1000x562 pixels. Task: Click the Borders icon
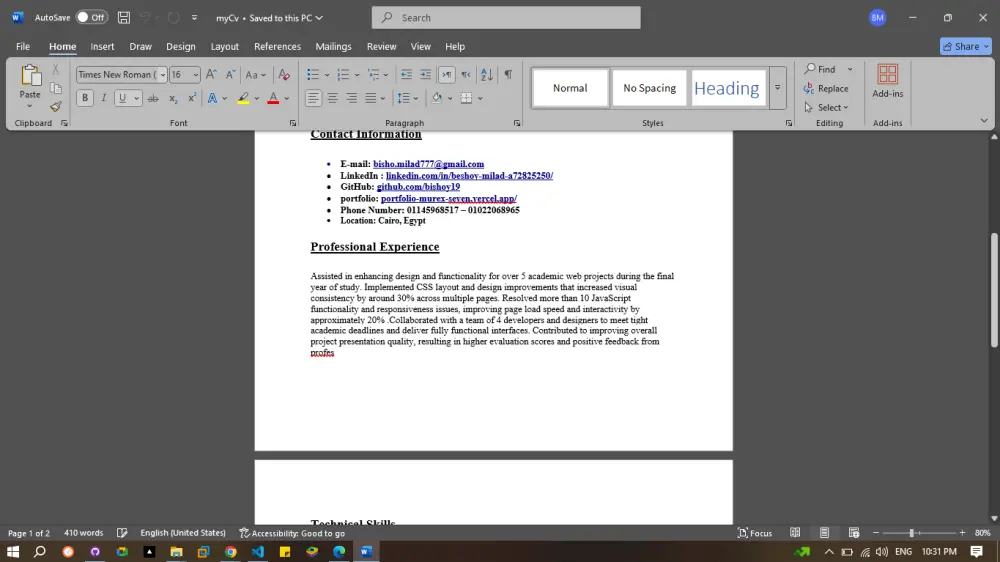466,98
